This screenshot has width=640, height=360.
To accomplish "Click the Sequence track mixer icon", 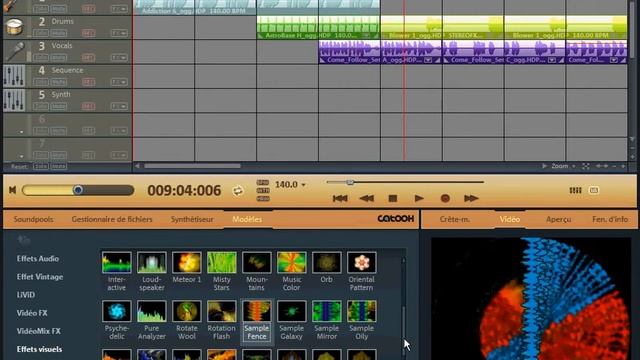I will tap(14, 76).
